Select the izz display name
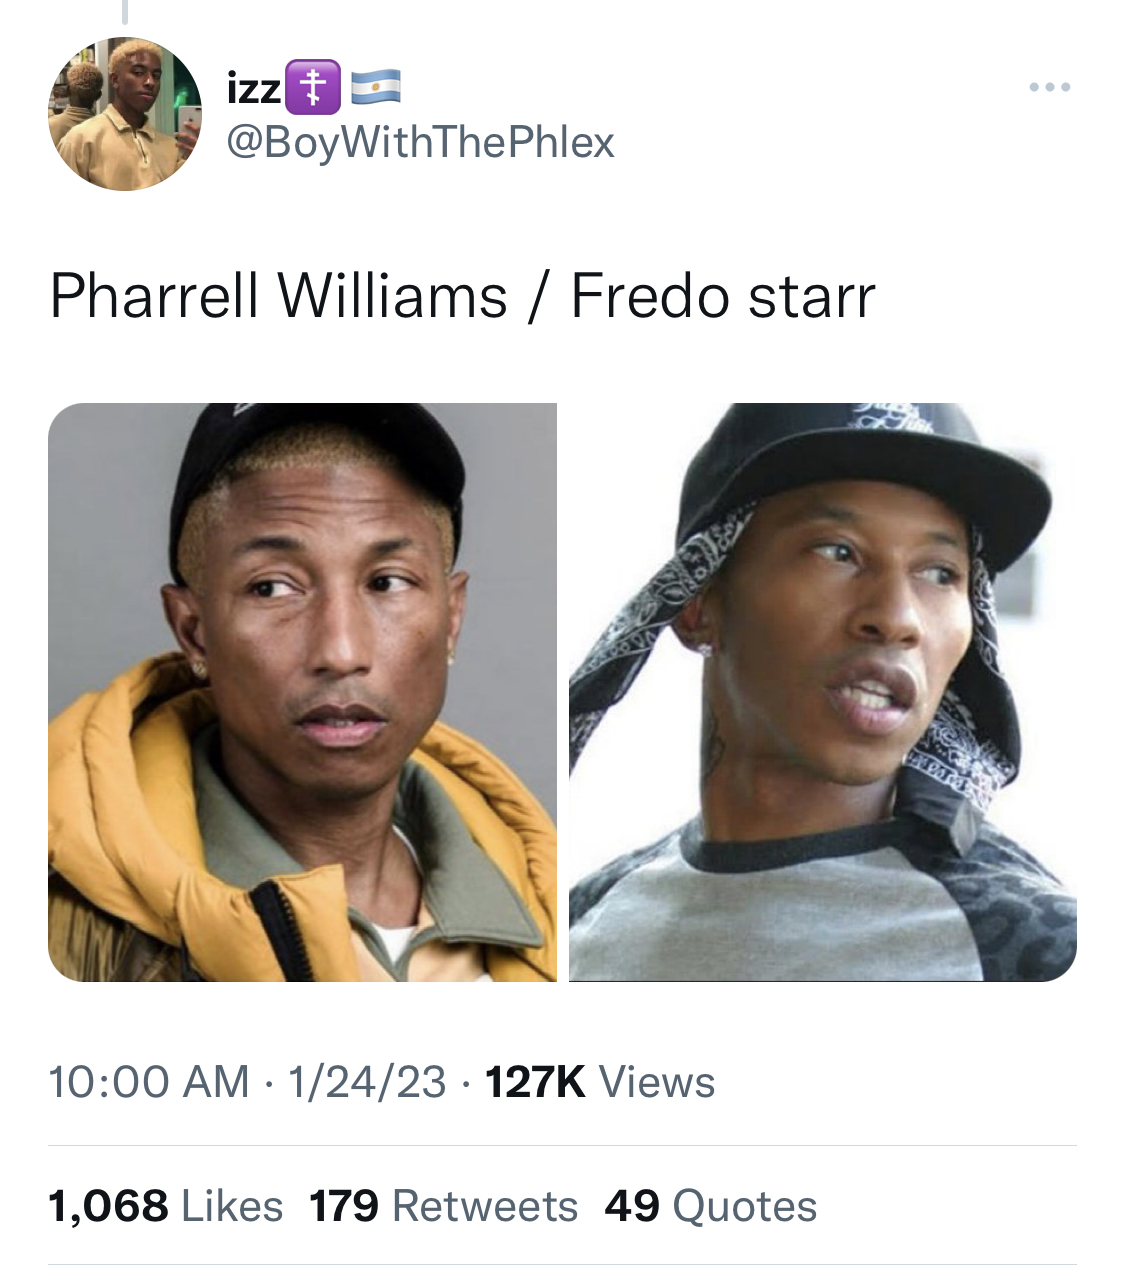Viewport: 1125px width, 1274px height. click(254, 88)
